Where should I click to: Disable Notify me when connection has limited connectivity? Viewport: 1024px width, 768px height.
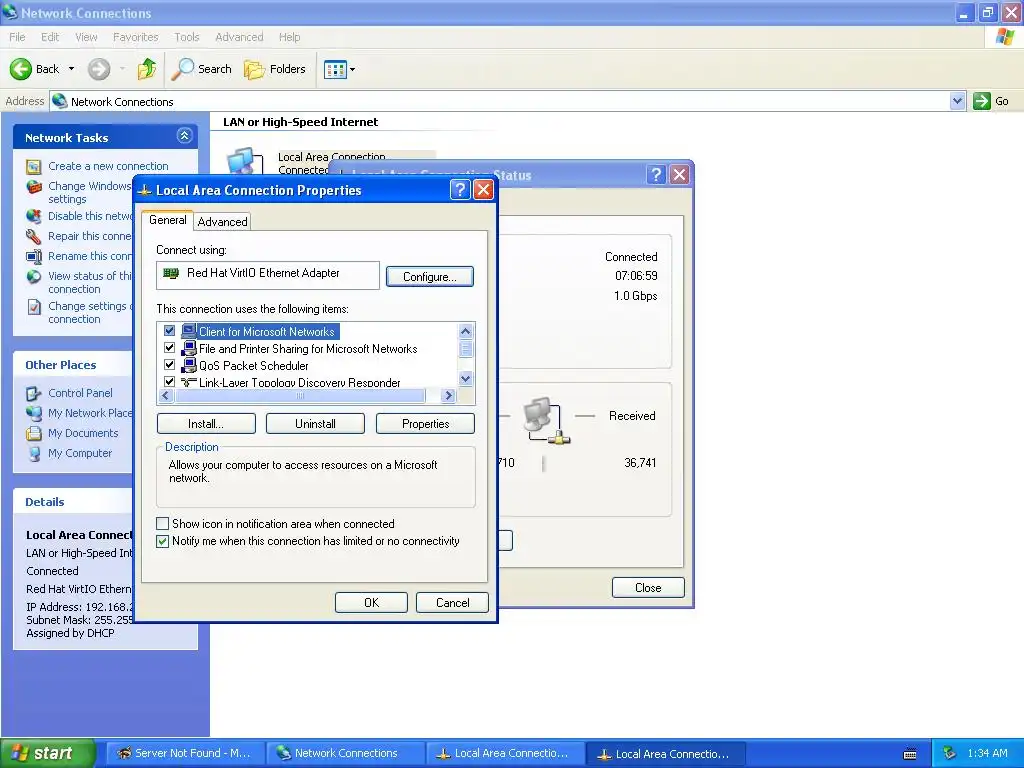pyautogui.click(x=163, y=541)
